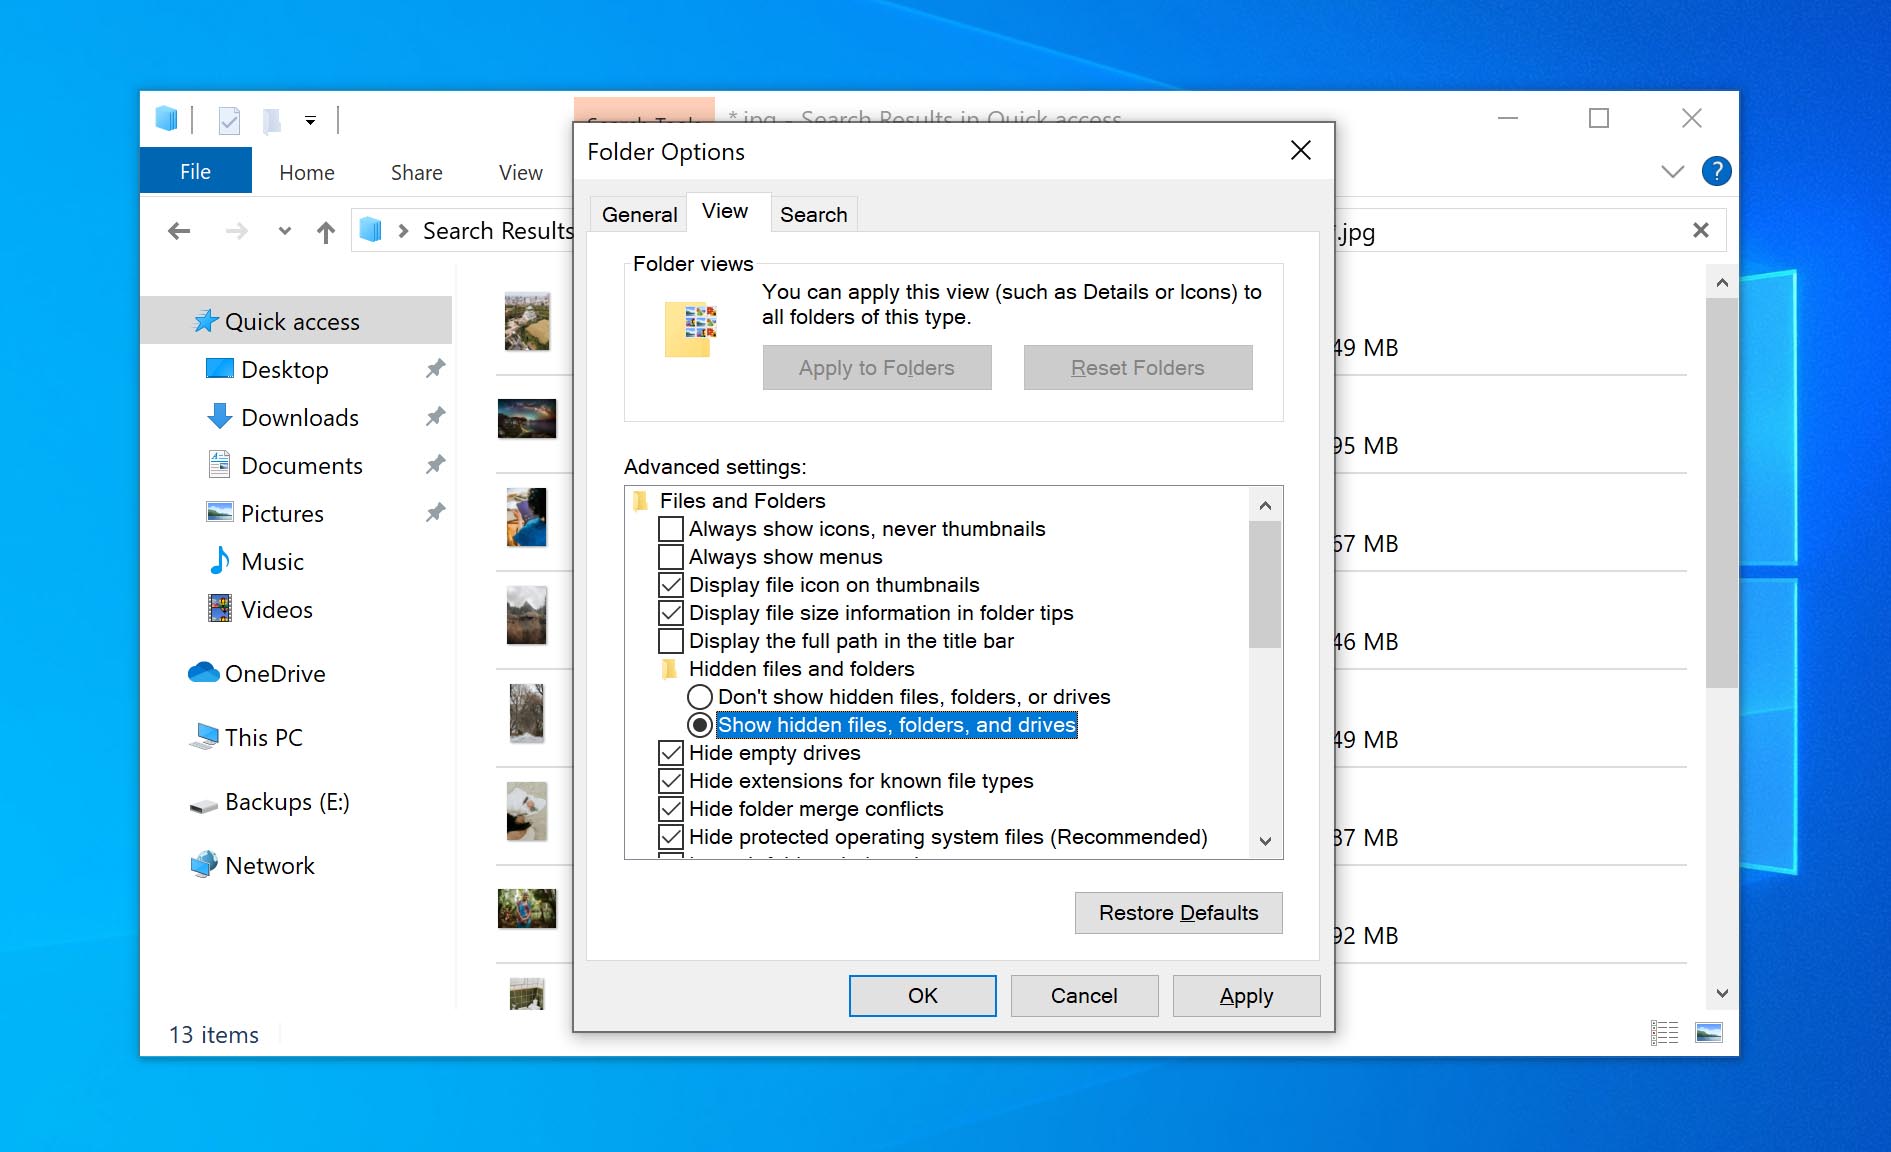Viewport: 1891px width, 1152px height.
Task: Click the Explorer file list scrollbar thumb
Action: (x=1722, y=493)
